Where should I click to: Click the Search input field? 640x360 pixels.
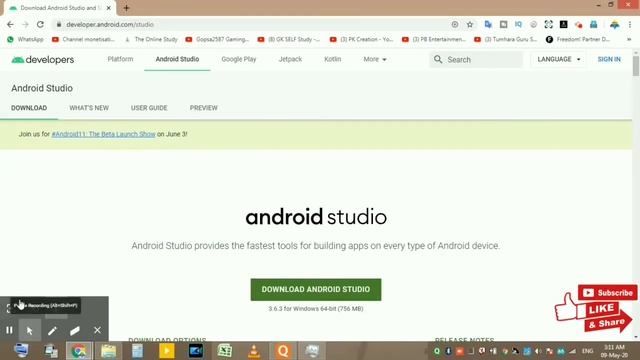click(x=476, y=60)
